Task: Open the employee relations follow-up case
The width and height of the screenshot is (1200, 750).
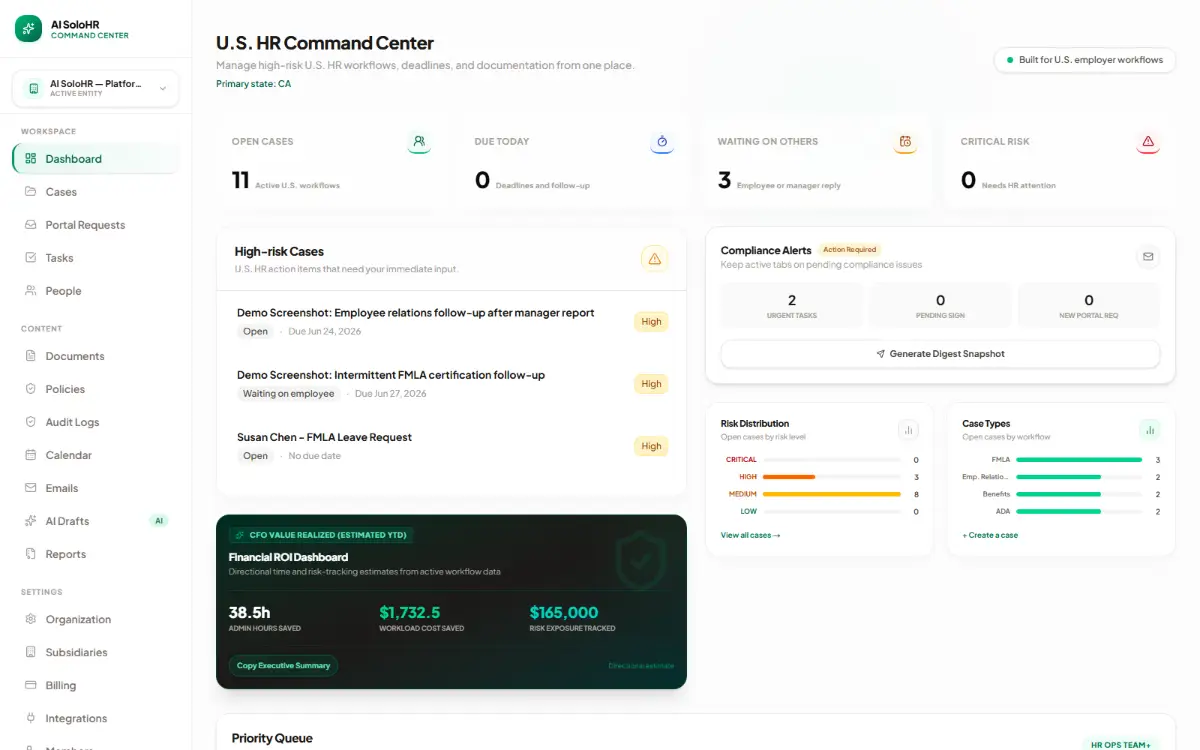Action: 451,322
